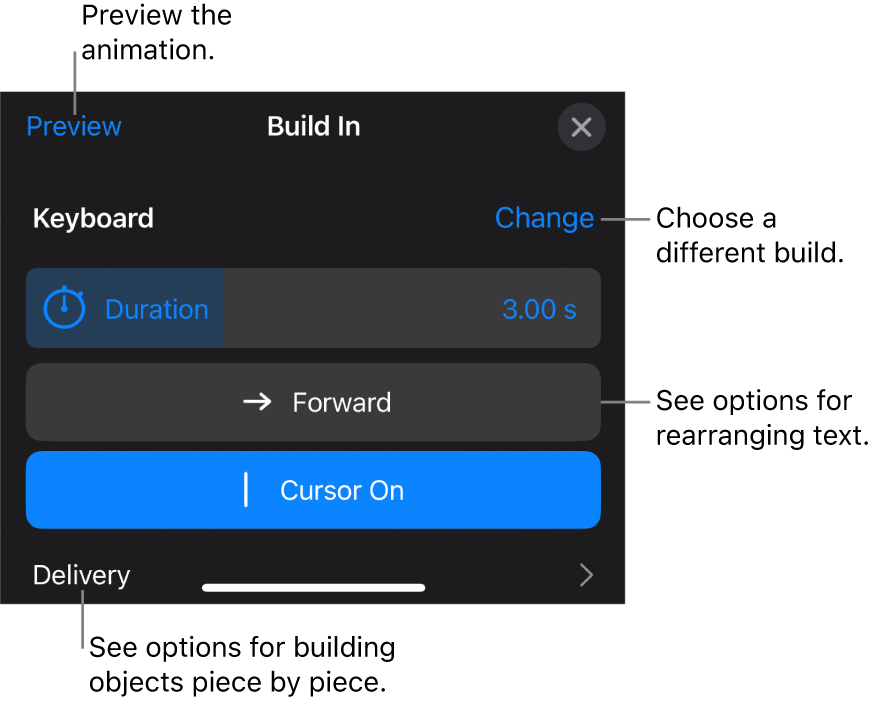This screenshot has height=708, width=878.
Task: Click the "Cursor On" text label
Action: (342, 490)
